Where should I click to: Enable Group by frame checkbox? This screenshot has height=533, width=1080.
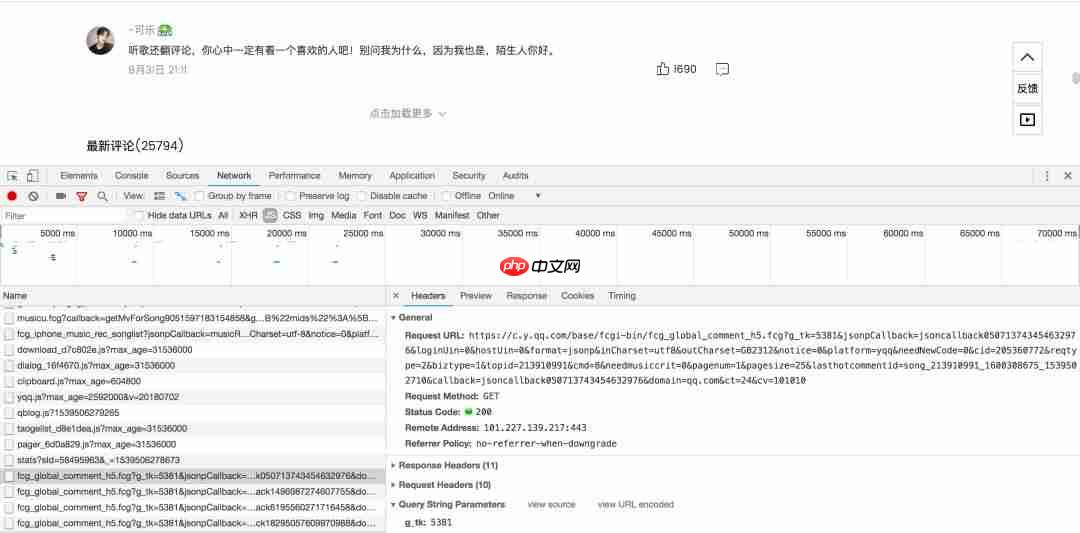[199, 196]
